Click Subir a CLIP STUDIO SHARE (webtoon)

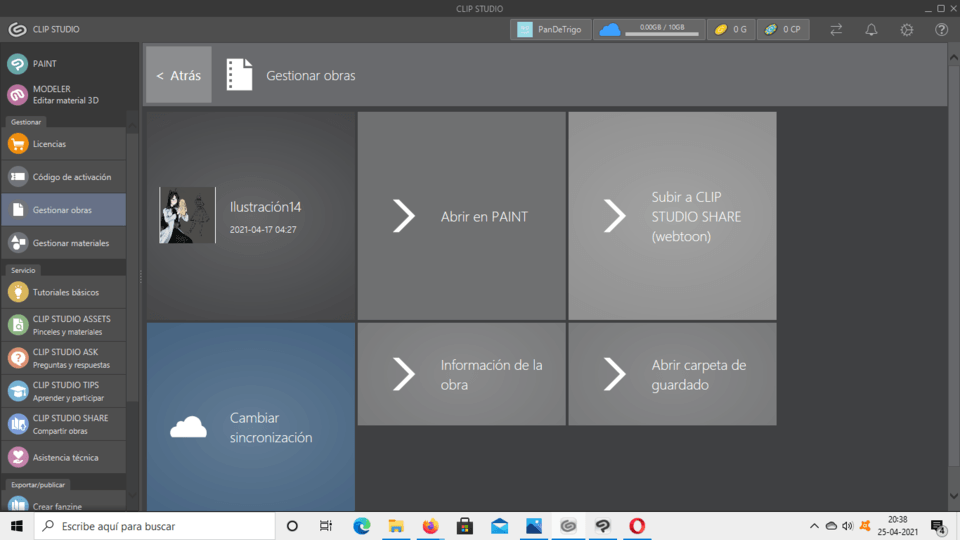pos(672,216)
